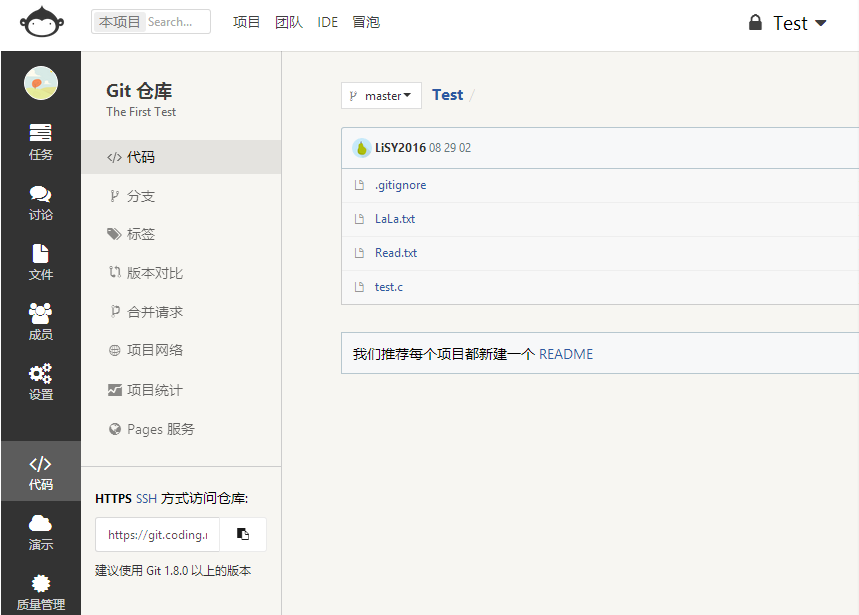This screenshot has height=615, width=859.
Task: Select 代码 in the Git repository menu
Action: coord(181,157)
